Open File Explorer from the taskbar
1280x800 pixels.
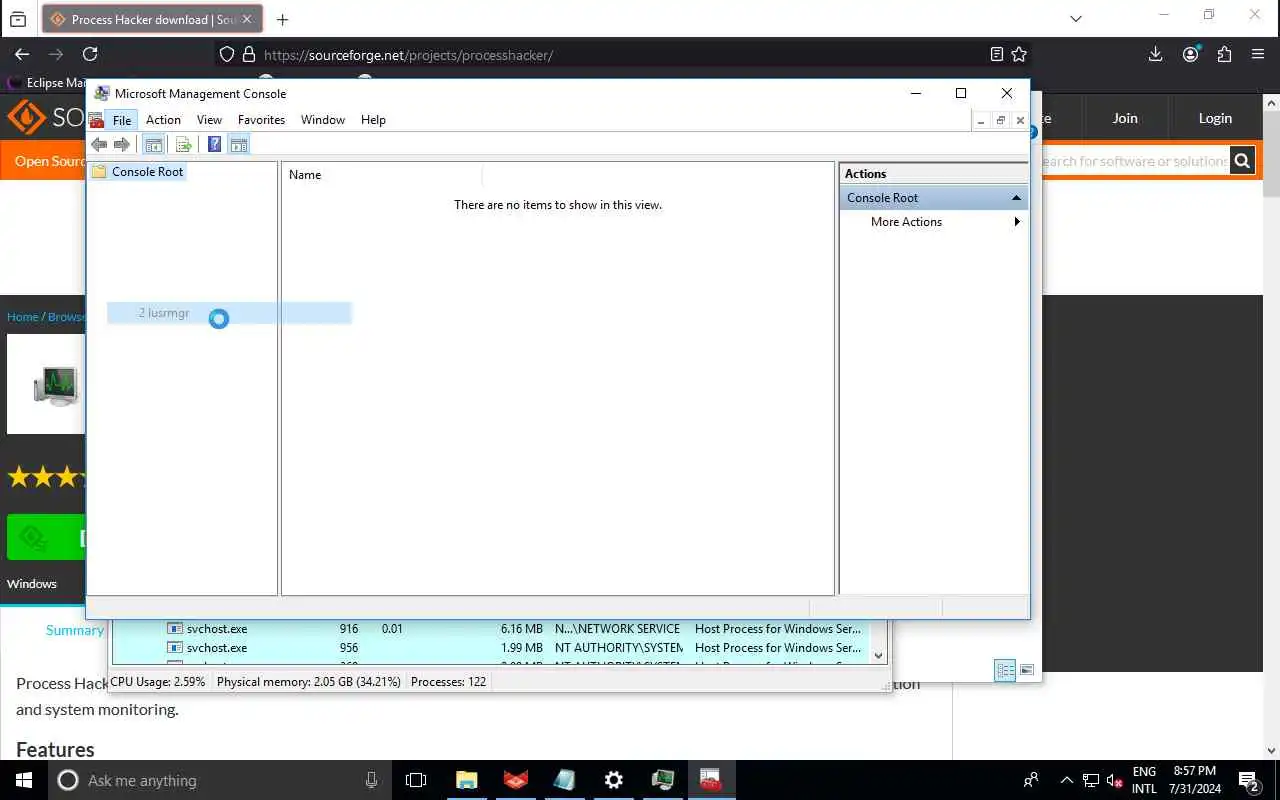[x=466, y=780]
